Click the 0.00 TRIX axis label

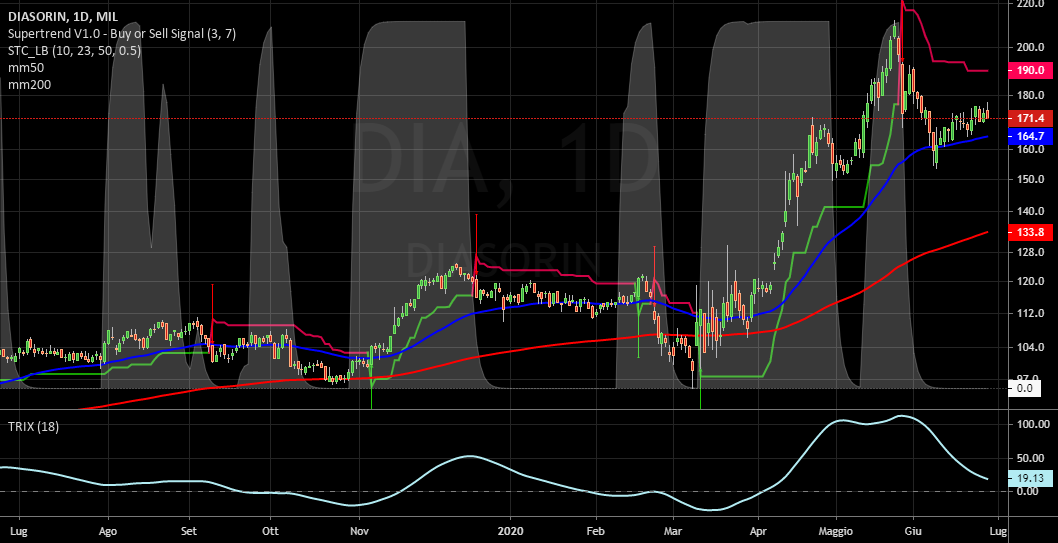1030,491
